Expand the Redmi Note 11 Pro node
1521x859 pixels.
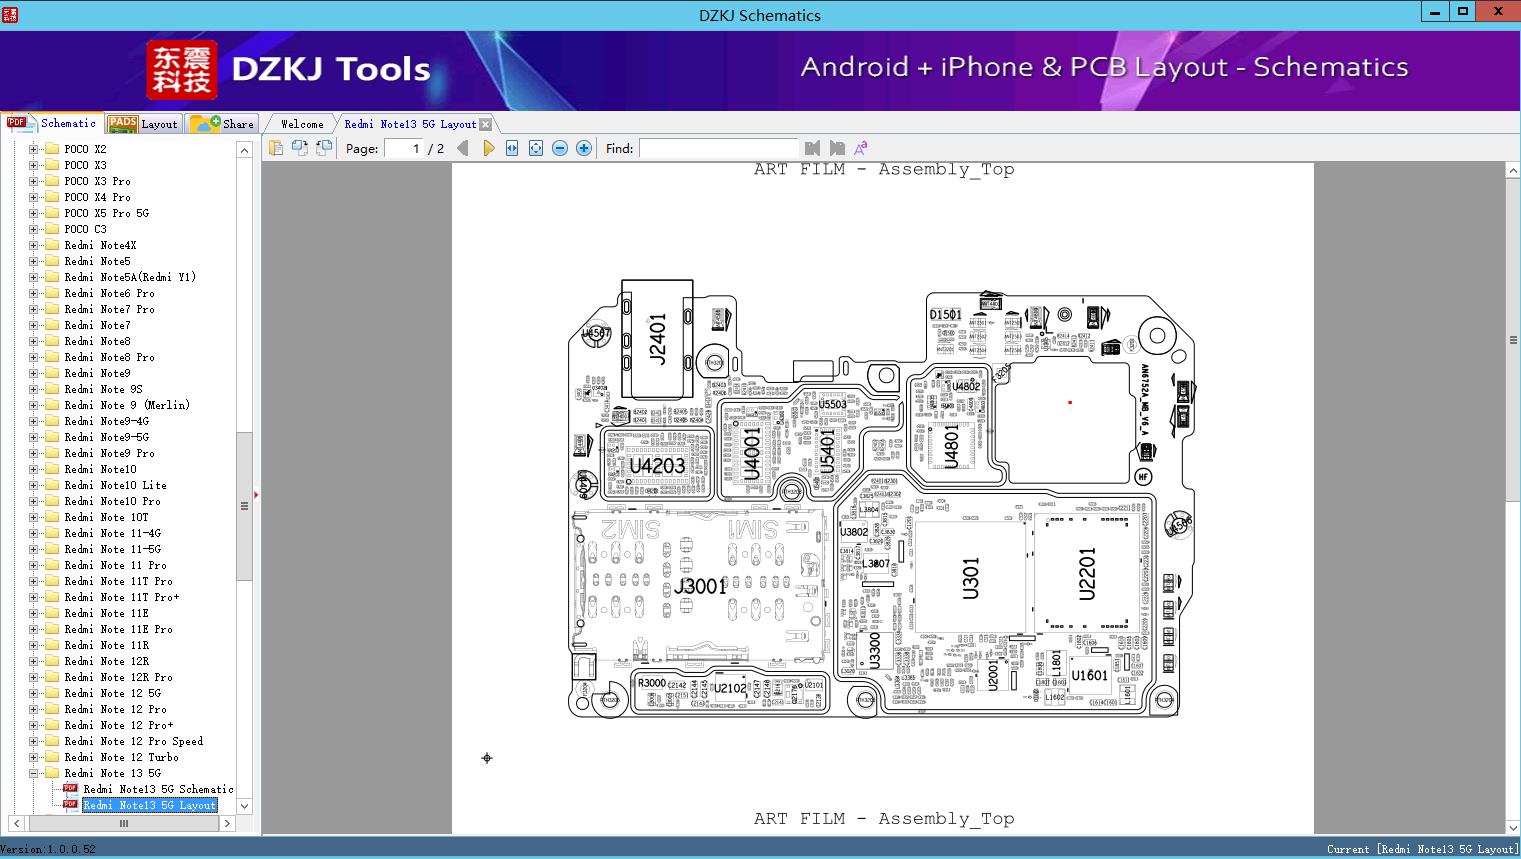click(33, 565)
